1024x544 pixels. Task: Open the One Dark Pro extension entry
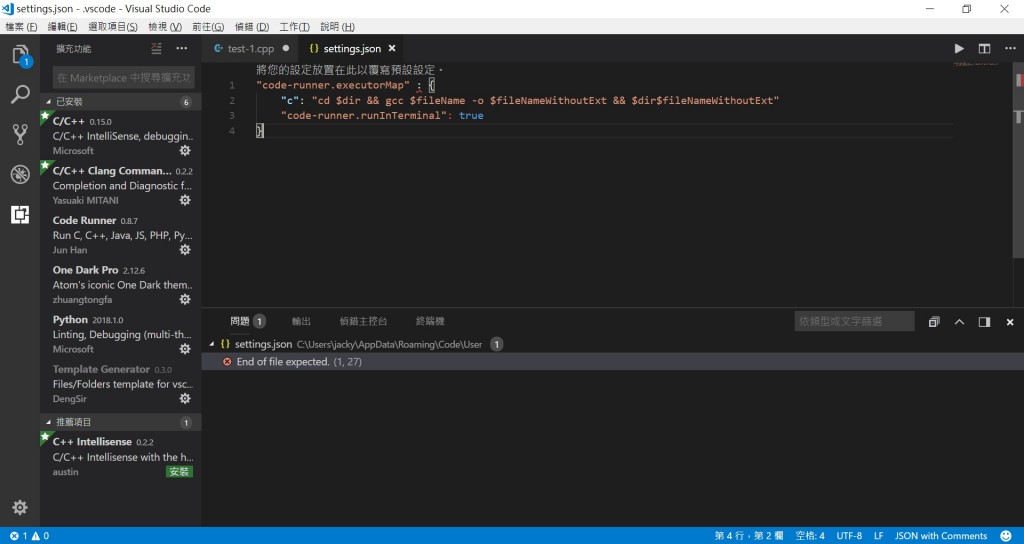point(121,284)
